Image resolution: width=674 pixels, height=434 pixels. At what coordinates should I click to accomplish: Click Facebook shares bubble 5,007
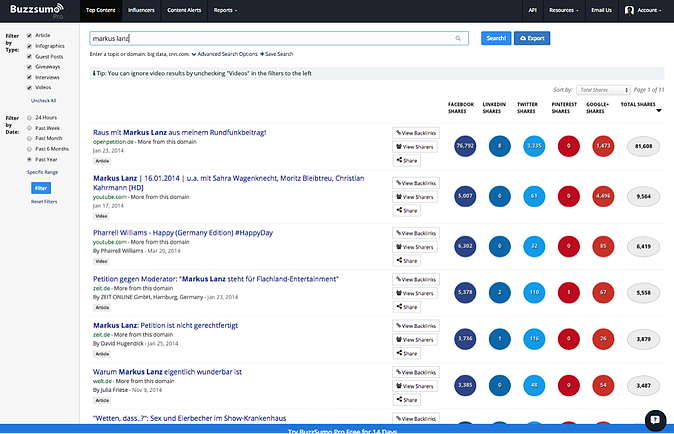[x=465, y=196]
